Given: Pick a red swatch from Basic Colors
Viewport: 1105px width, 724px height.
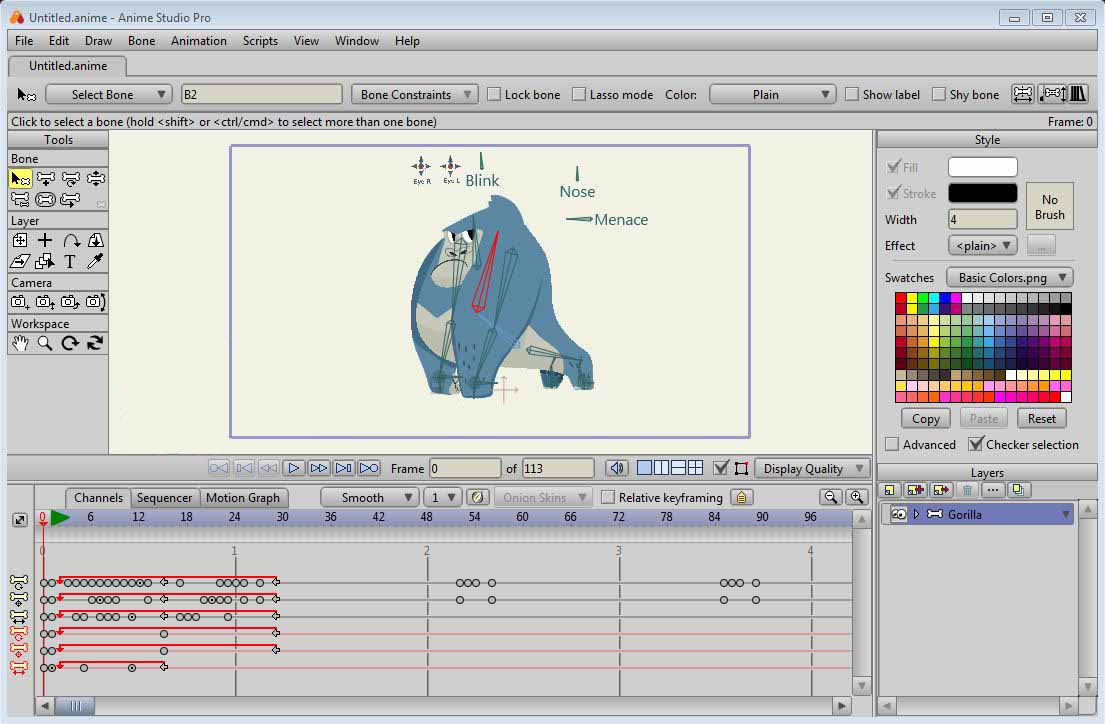Looking at the screenshot, I should (902, 297).
